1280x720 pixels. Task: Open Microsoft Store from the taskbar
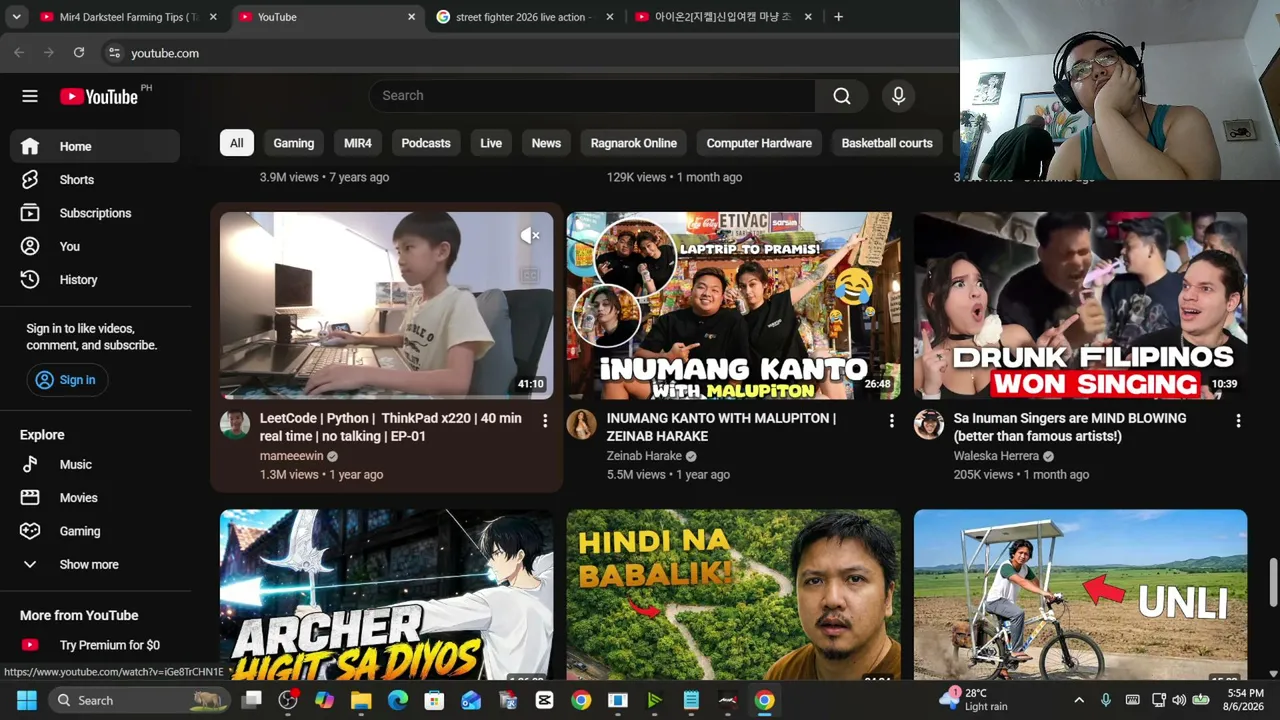click(434, 700)
